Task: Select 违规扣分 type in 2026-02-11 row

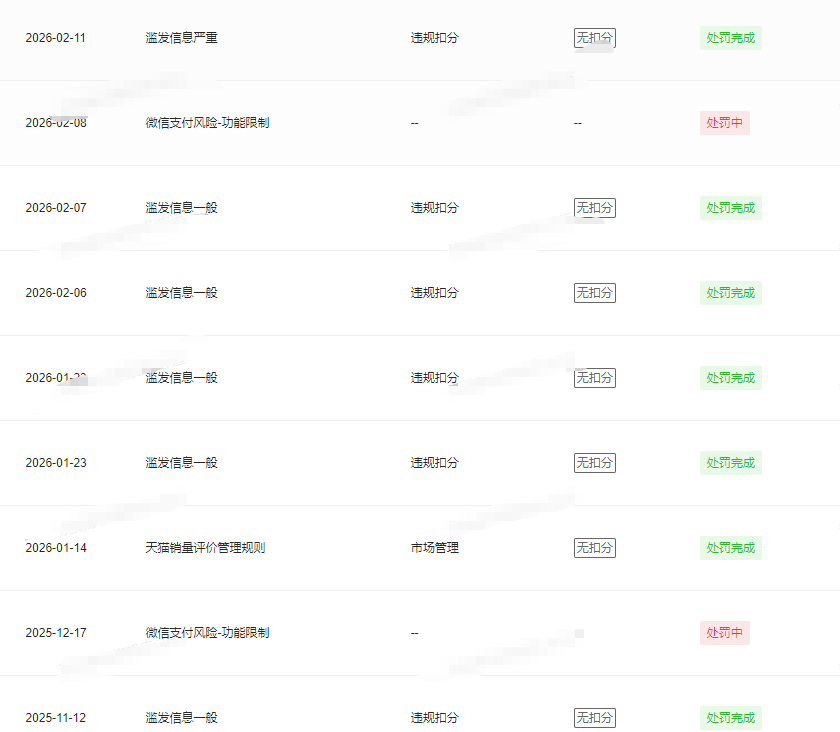Action: click(435, 38)
